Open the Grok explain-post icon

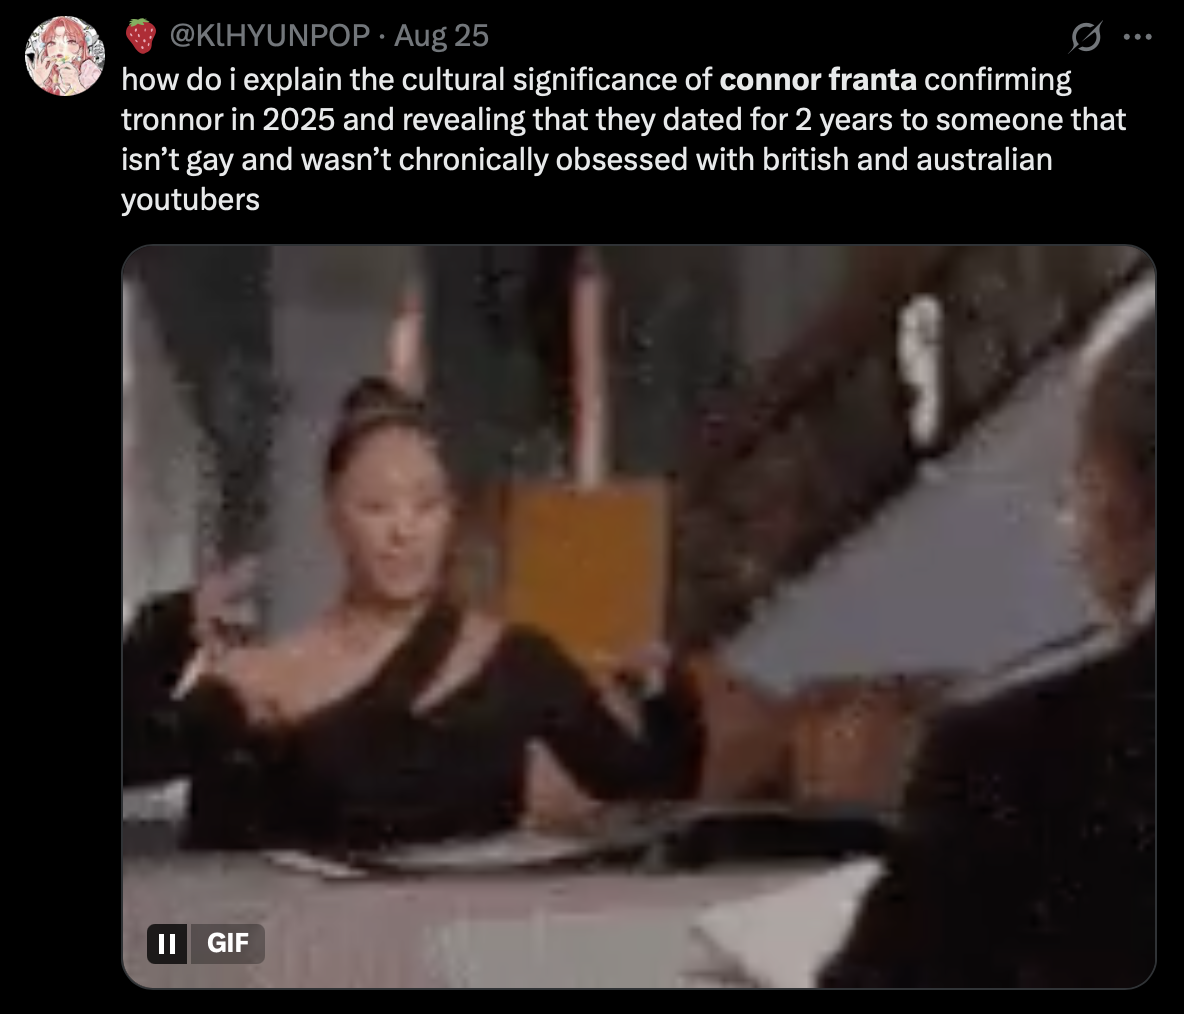click(1085, 36)
